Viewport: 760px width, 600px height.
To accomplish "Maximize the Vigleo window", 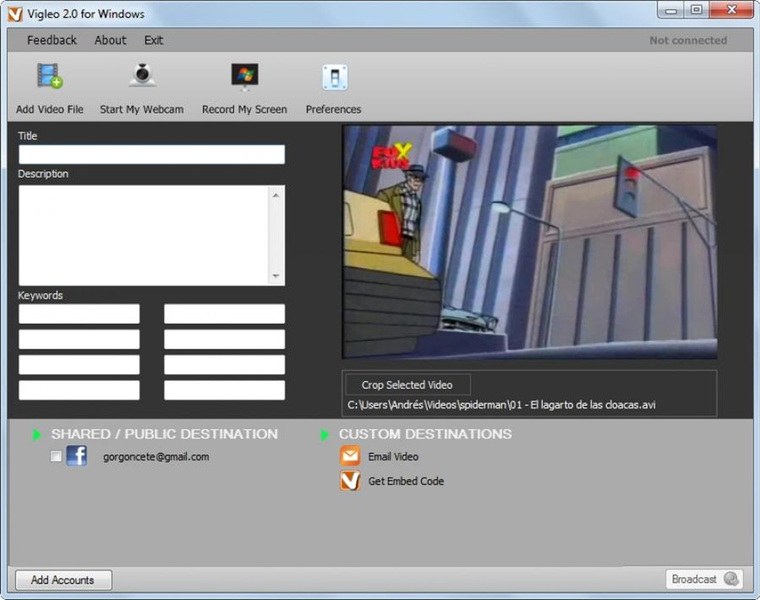I will click(697, 11).
